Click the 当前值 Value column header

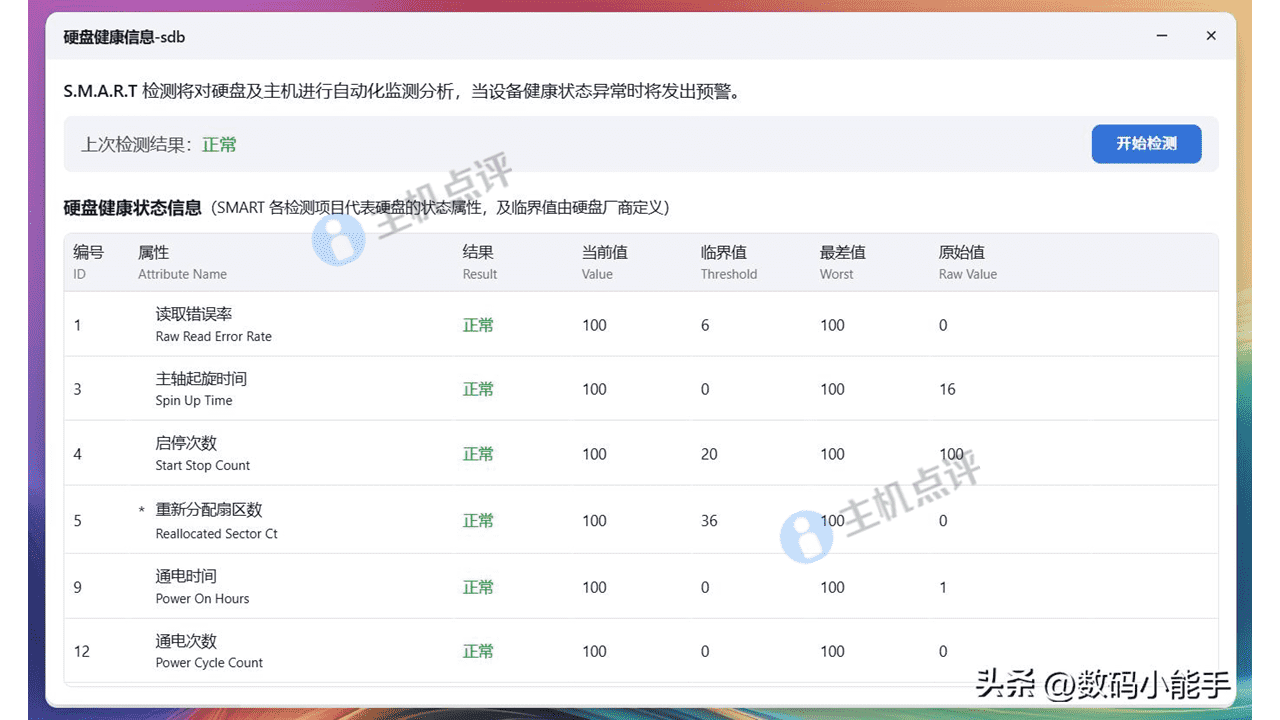point(604,262)
